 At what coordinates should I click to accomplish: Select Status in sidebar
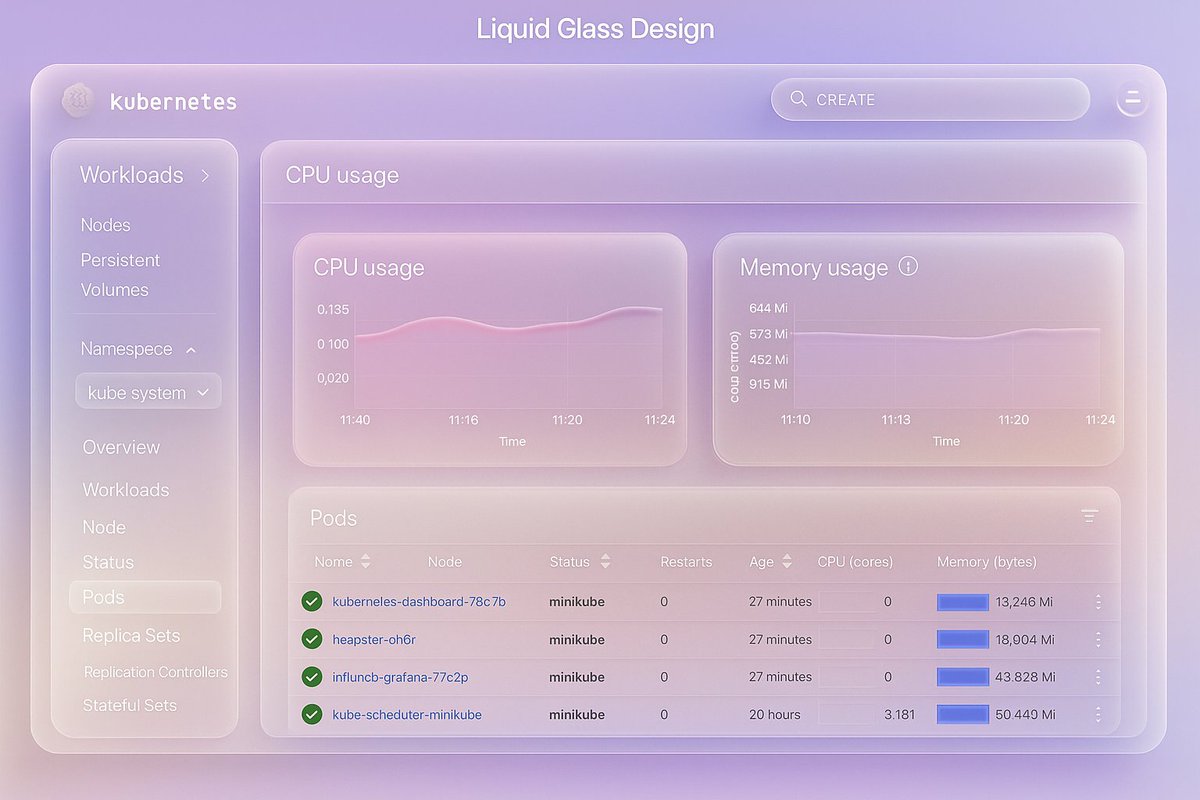[108, 562]
